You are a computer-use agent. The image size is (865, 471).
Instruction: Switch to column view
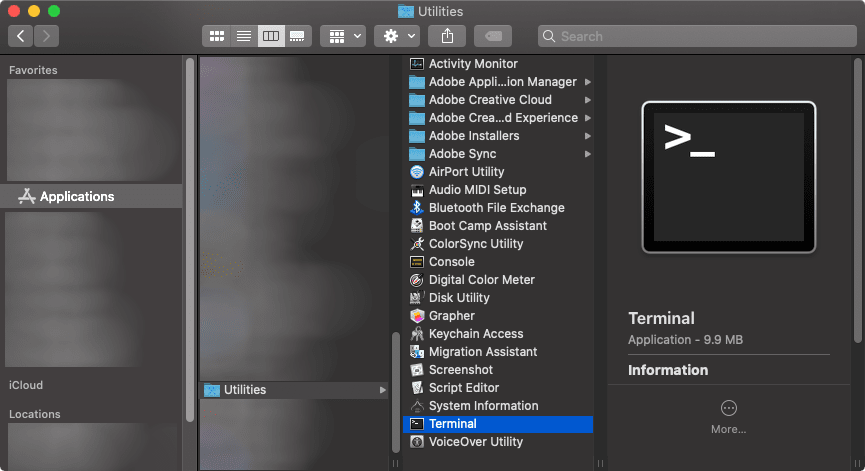pyautogui.click(x=271, y=36)
